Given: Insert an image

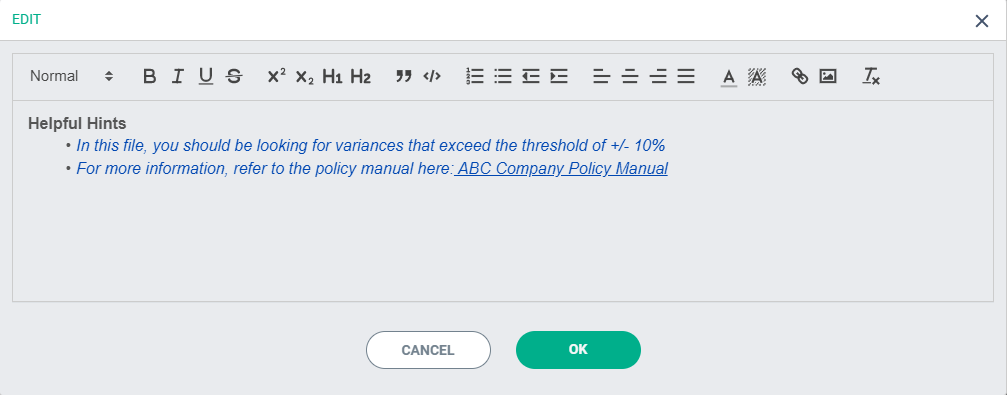Looking at the screenshot, I should point(828,76).
